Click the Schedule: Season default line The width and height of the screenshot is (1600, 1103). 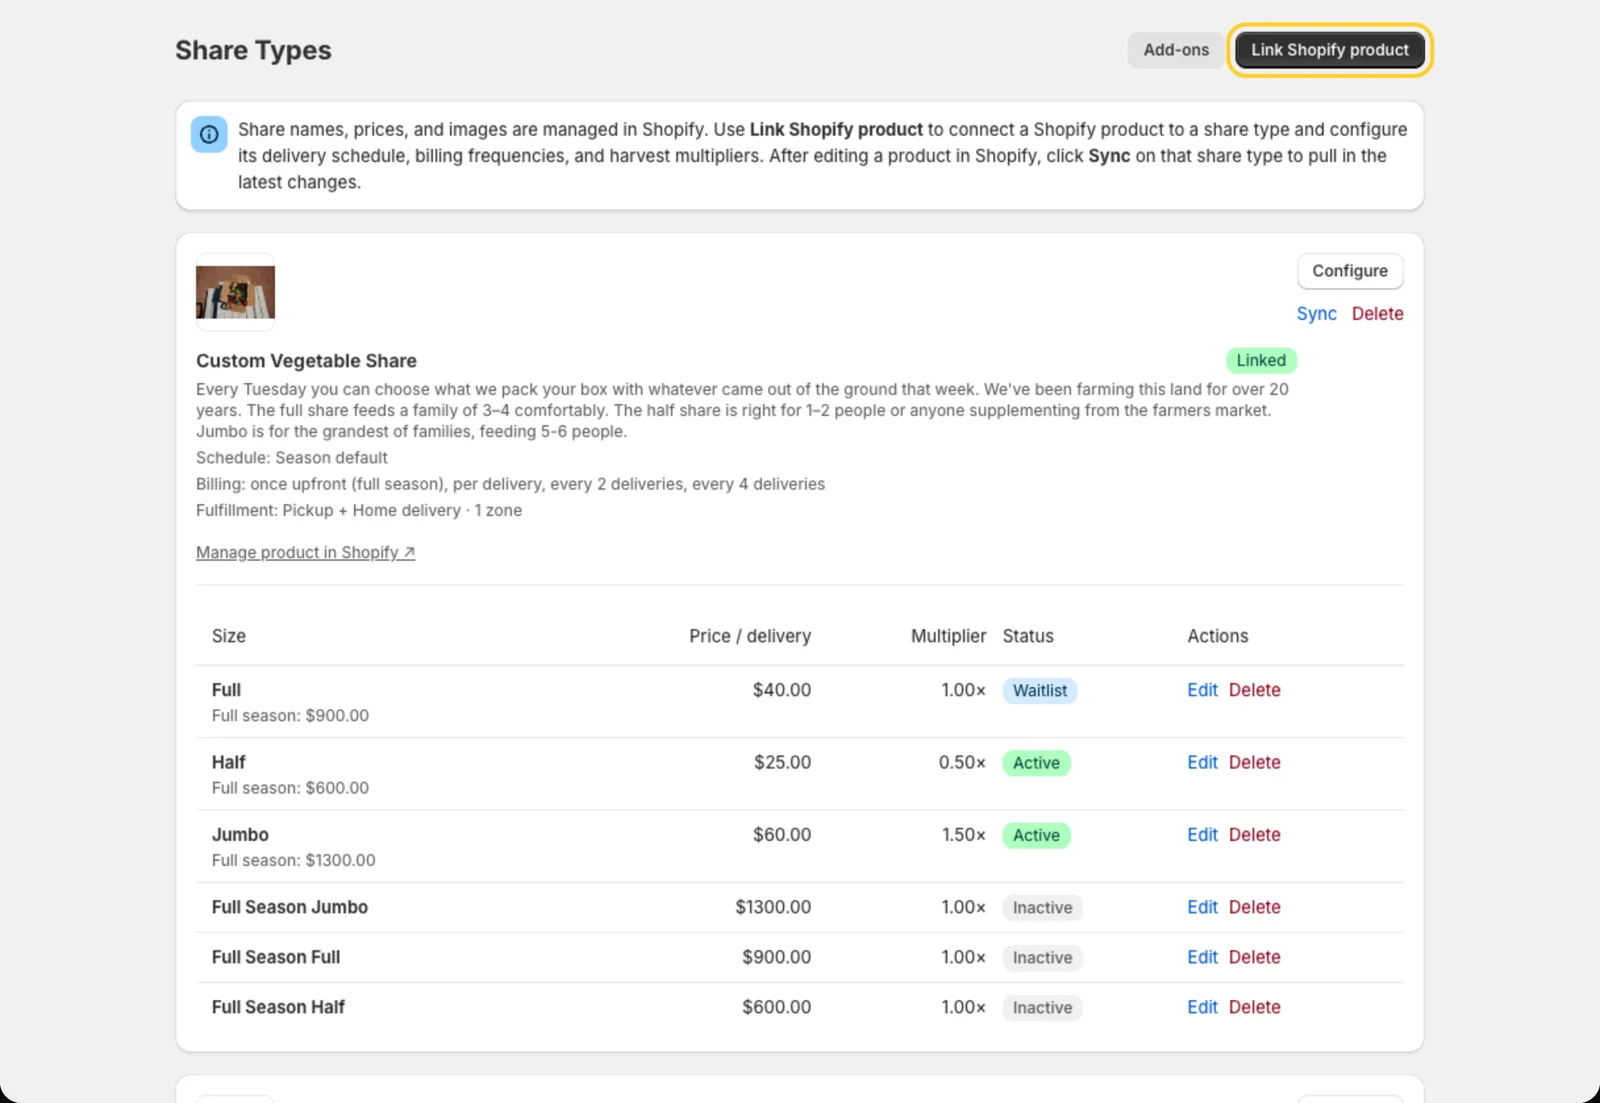click(x=292, y=458)
